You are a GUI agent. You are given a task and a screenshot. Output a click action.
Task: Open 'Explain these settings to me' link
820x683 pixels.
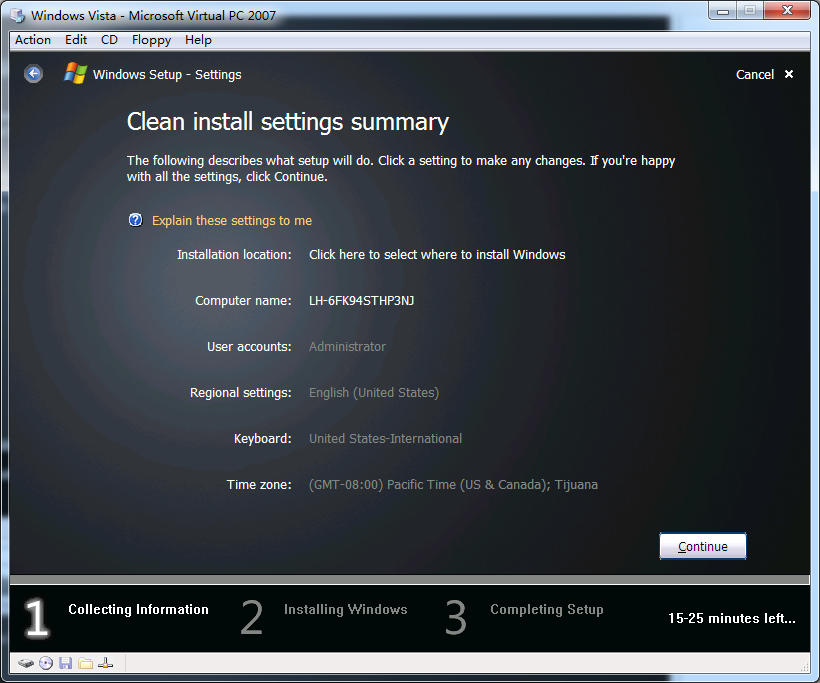[232, 220]
